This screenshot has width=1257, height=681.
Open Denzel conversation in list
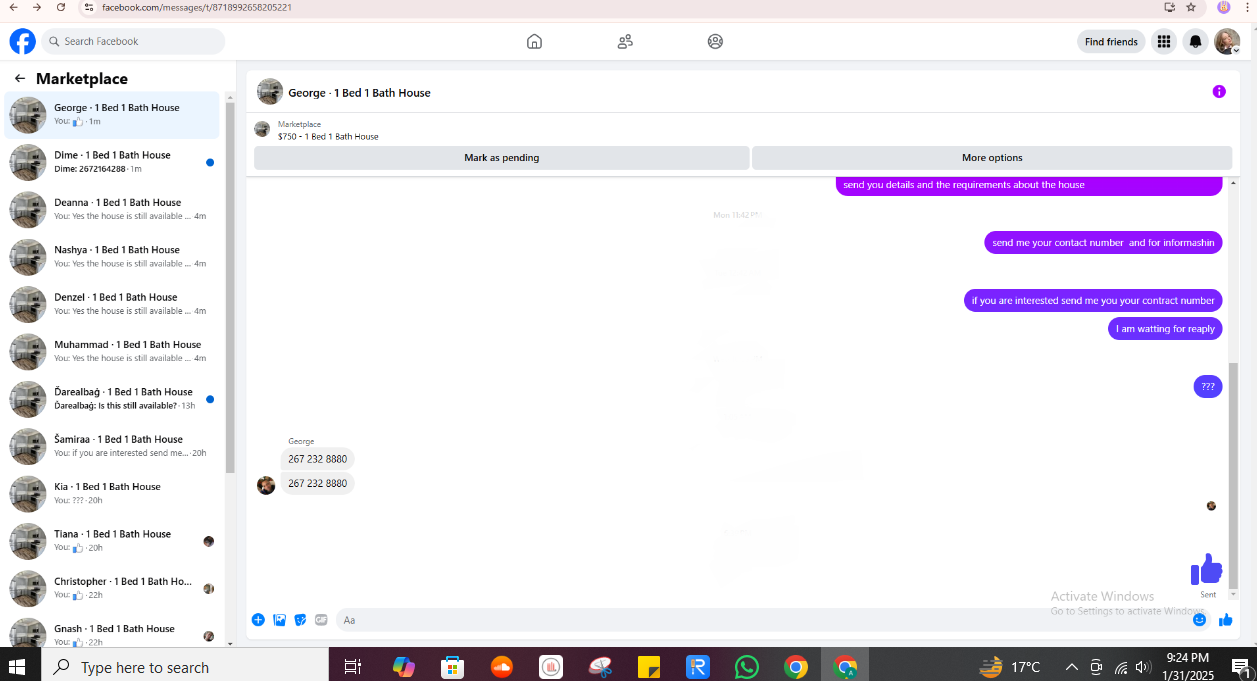point(112,304)
